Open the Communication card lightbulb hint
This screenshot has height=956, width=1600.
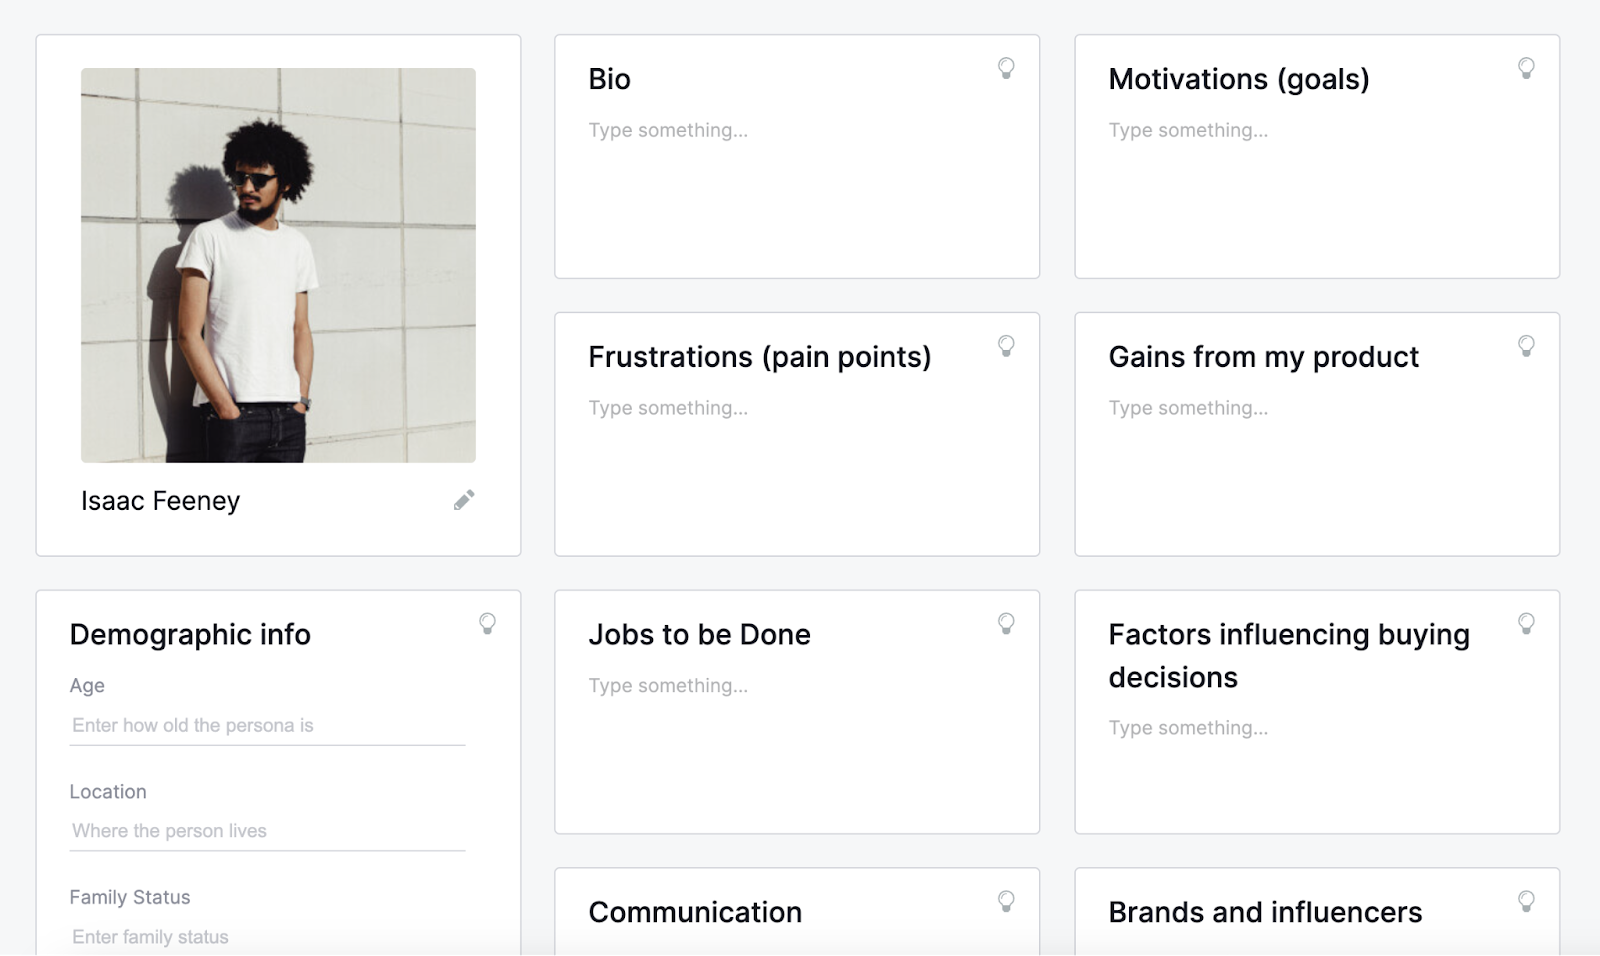pyautogui.click(x=1006, y=901)
